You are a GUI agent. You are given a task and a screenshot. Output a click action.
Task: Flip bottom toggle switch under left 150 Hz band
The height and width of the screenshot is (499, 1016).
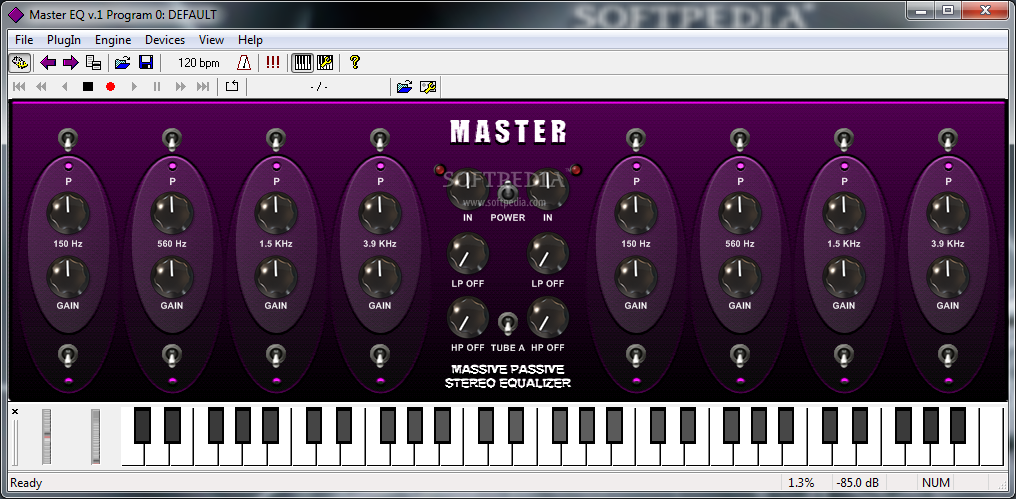[x=68, y=356]
